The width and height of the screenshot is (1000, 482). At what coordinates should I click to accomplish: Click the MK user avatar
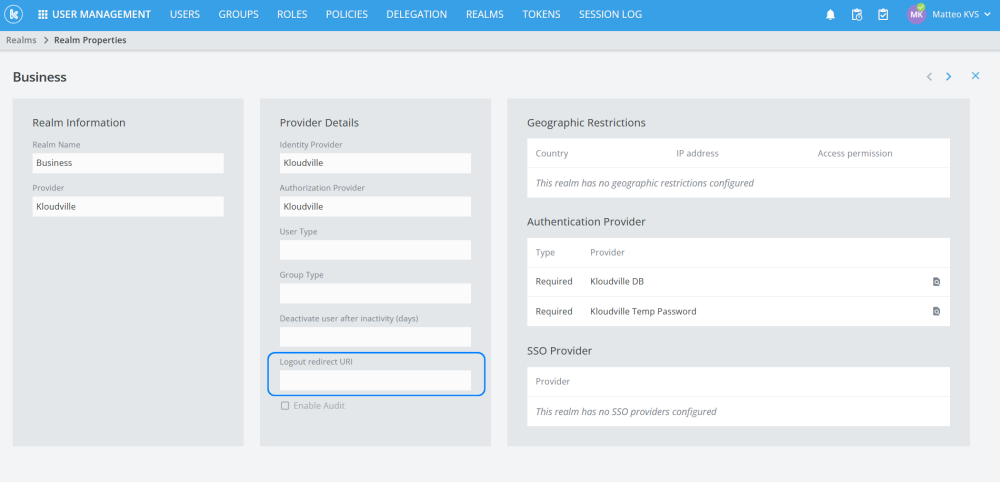tap(916, 15)
